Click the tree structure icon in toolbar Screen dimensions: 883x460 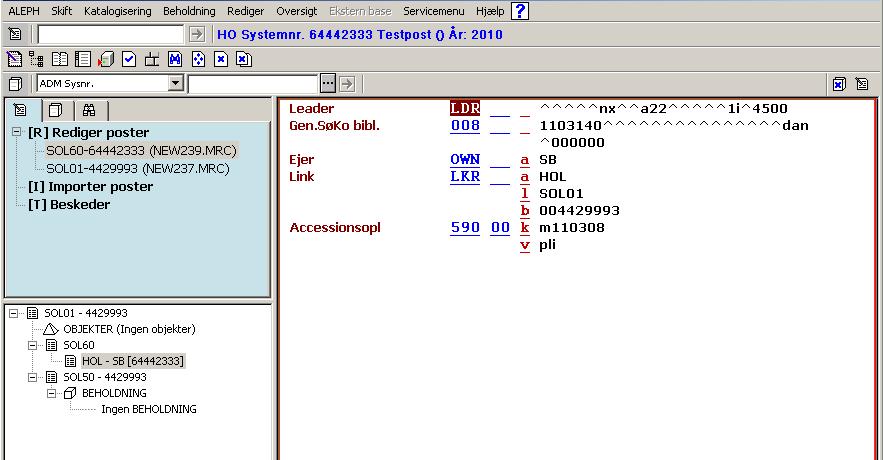click(37, 59)
